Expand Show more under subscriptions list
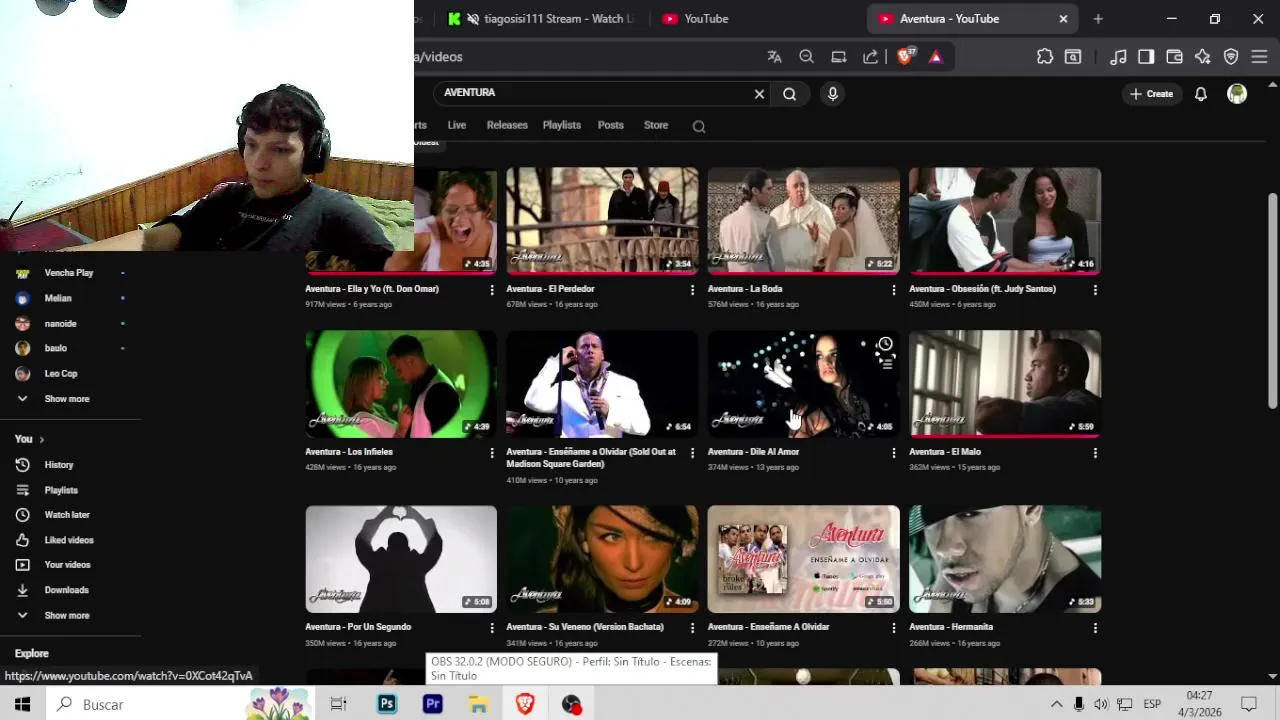This screenshot has height=720, width=1280. point(66,399)
